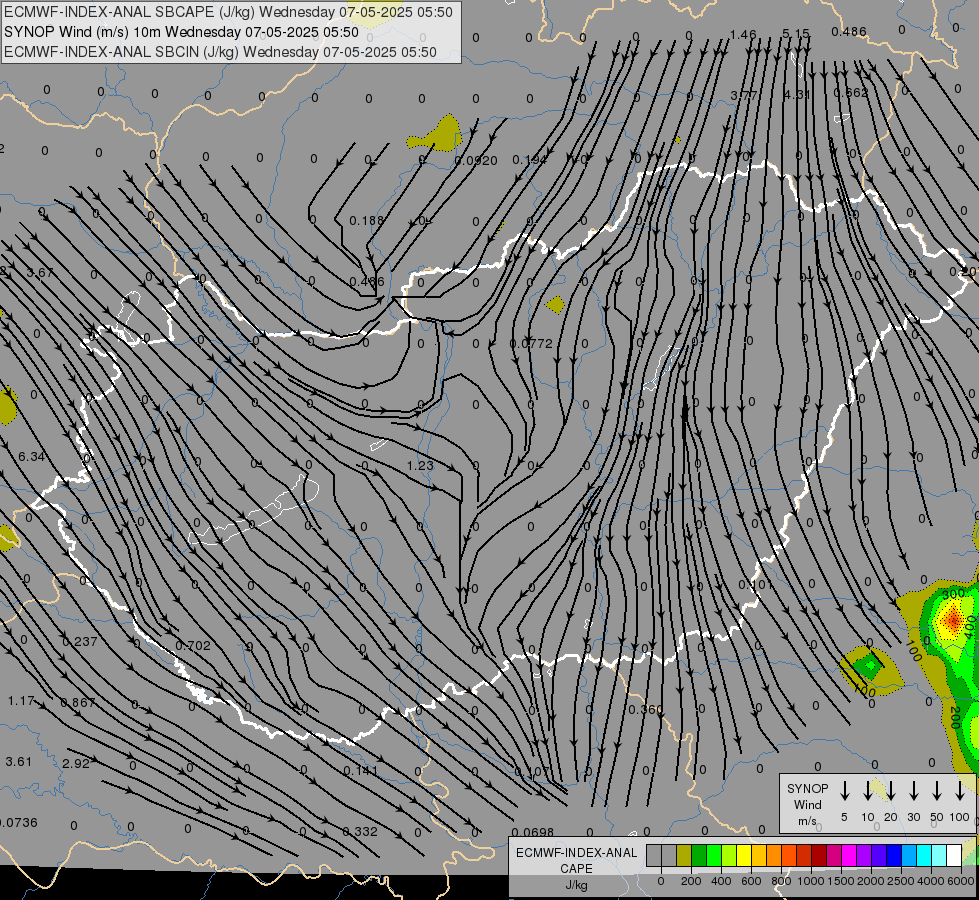Viewport: 979px width, 900px height.
Task: Click the 6000 tick label in CAPE legend
Action: tap(962, 881)
